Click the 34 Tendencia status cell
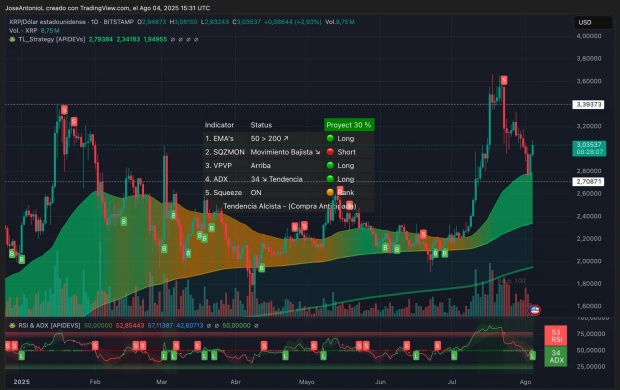The image size is (620, 390). click(276, 179)
